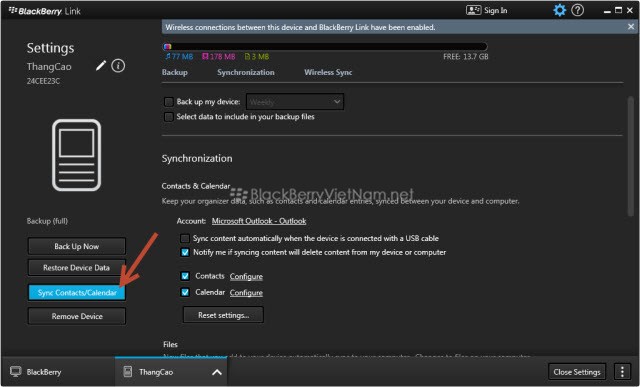Show device info icon
Screen dimensions: 640x387
pos(118,65)
